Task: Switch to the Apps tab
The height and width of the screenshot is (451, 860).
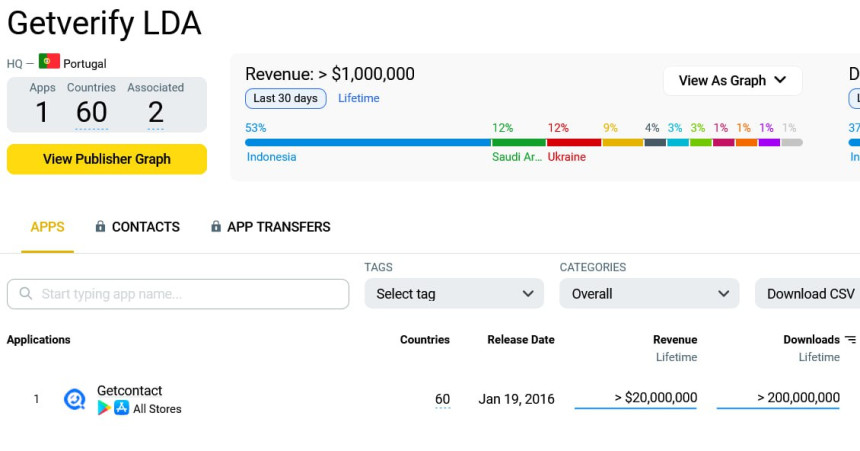Action: pos(47,227)
